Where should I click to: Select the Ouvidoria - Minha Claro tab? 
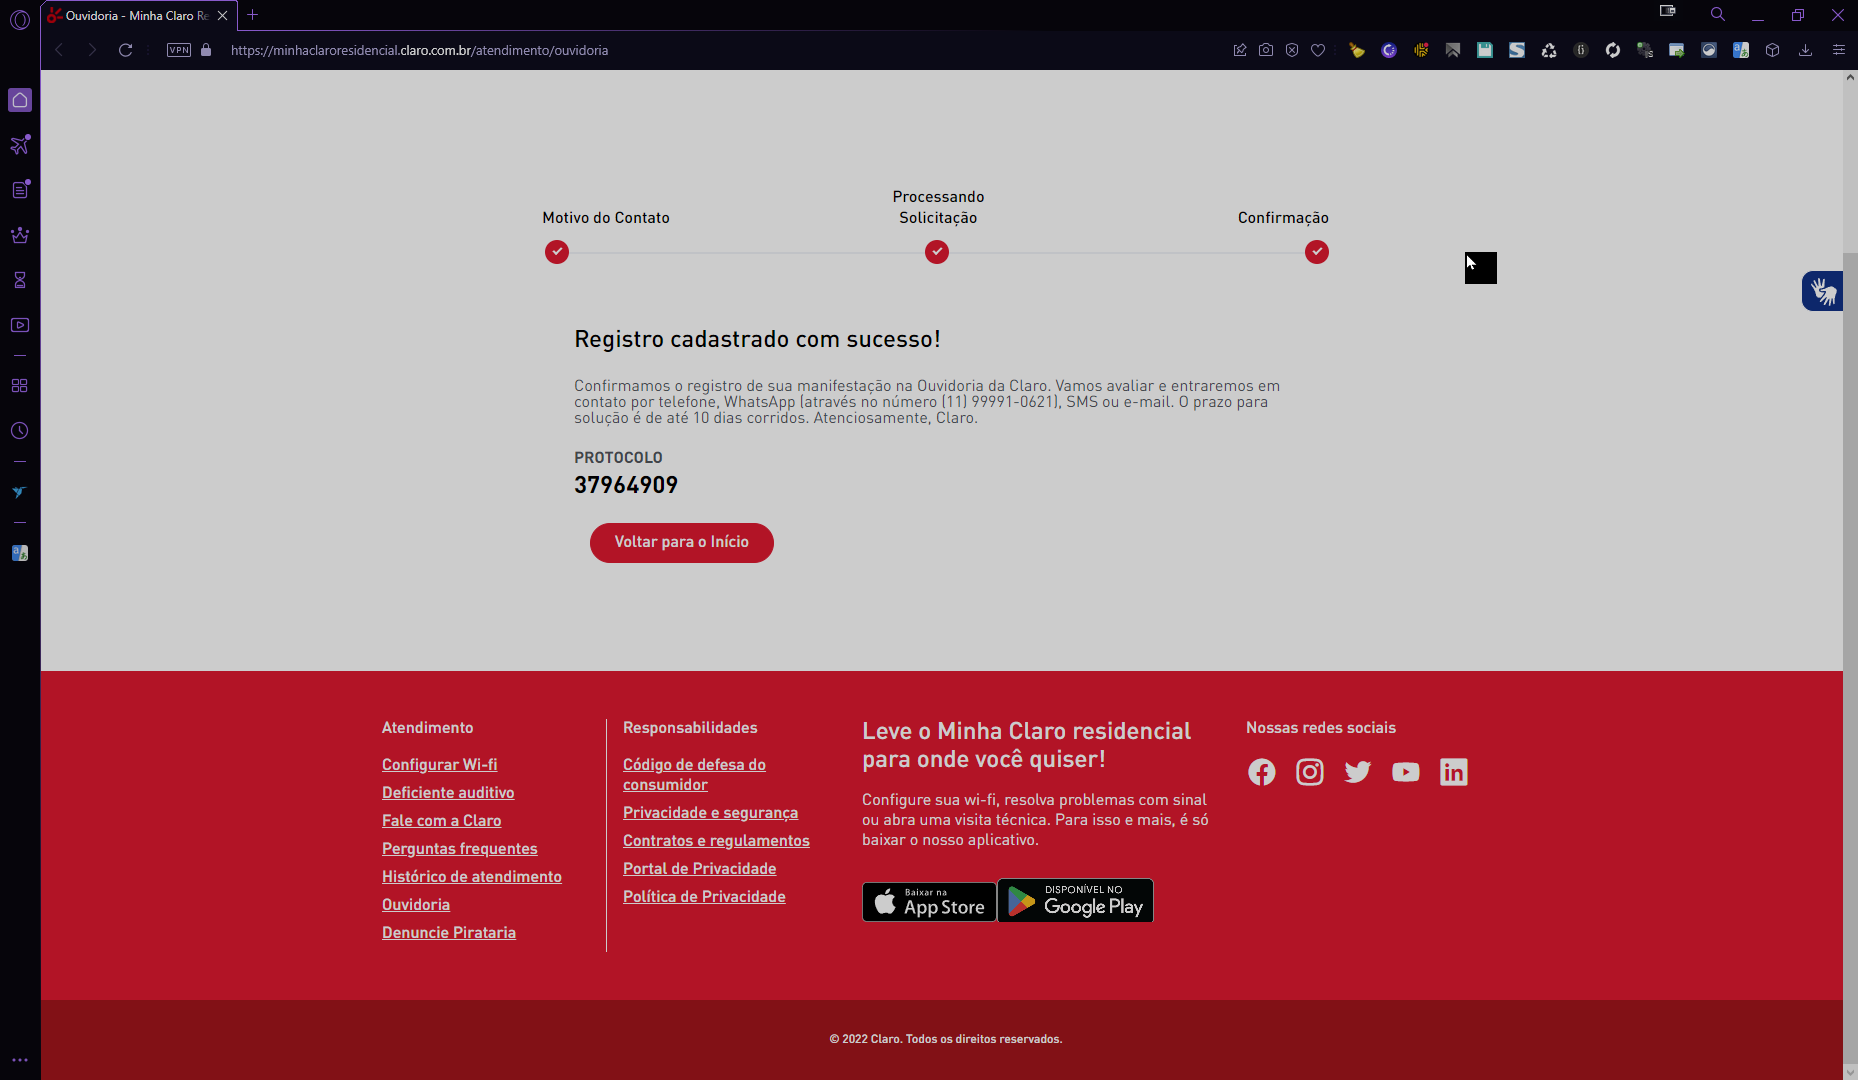pyautogui.click(x=138, y=16)
